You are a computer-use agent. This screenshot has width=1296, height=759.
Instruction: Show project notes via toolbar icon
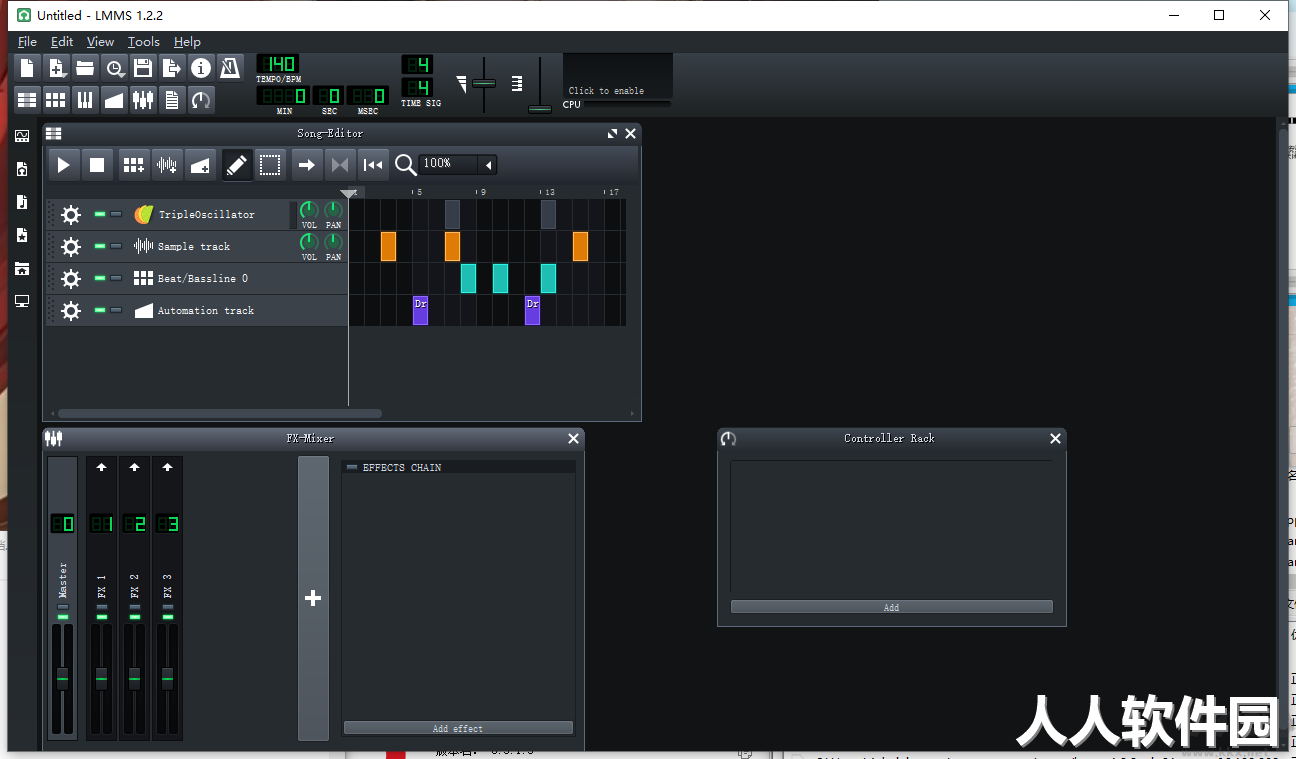tap(172, 99)
